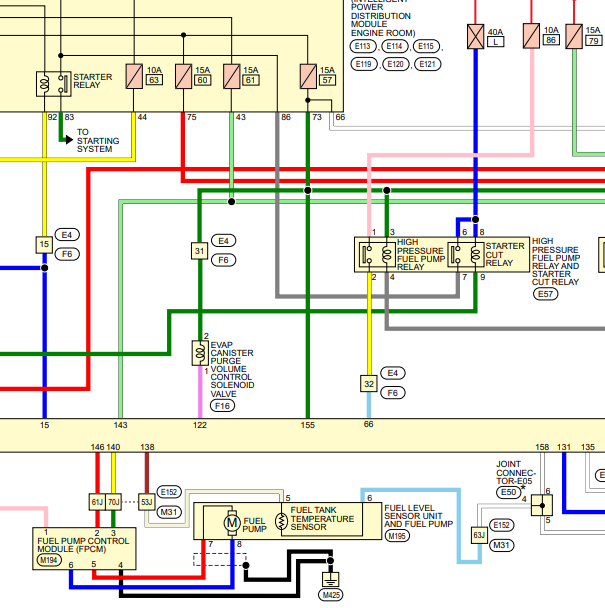The height and width of the screenshot is (608, 605).
Task: Click the fuel pump motor M symbol
Action: (x=232, y=523)
